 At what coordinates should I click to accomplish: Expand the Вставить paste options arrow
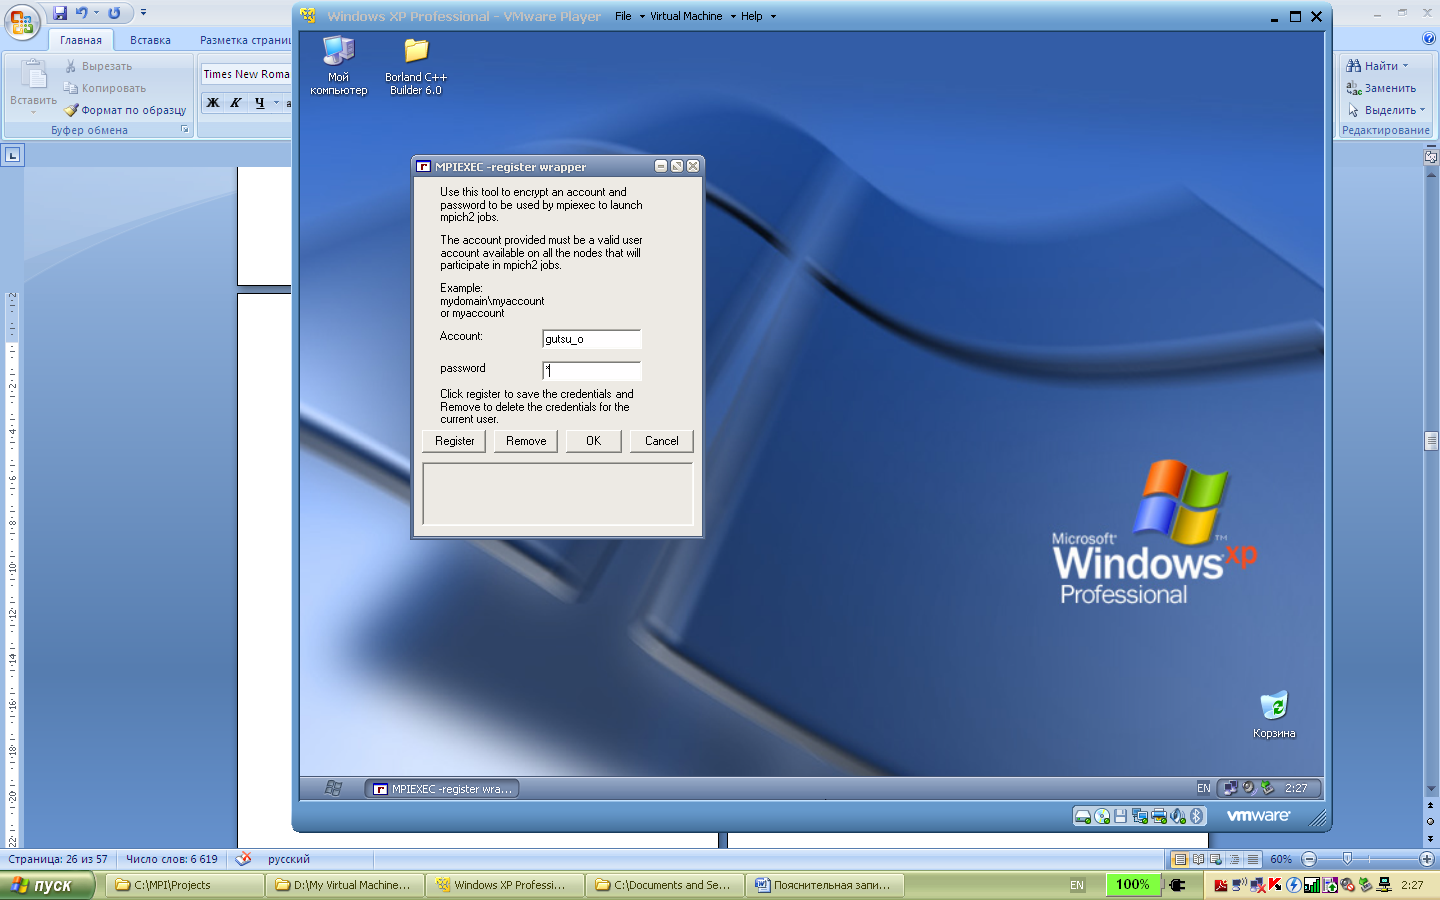tap(33, 111)
